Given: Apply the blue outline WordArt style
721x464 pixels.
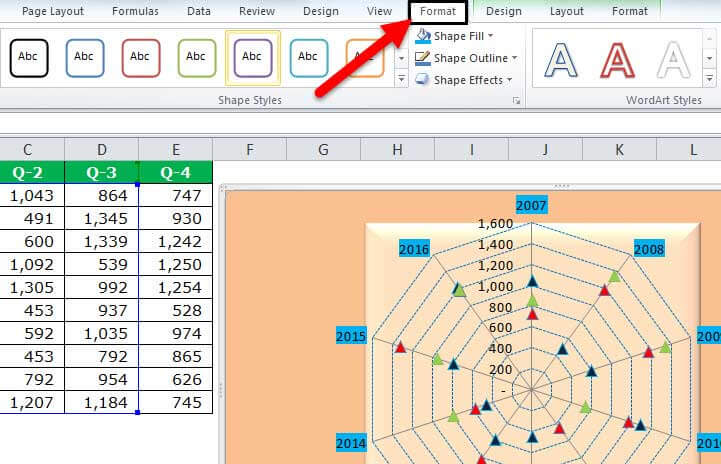Looking at the screenshot, I should 561,60.
